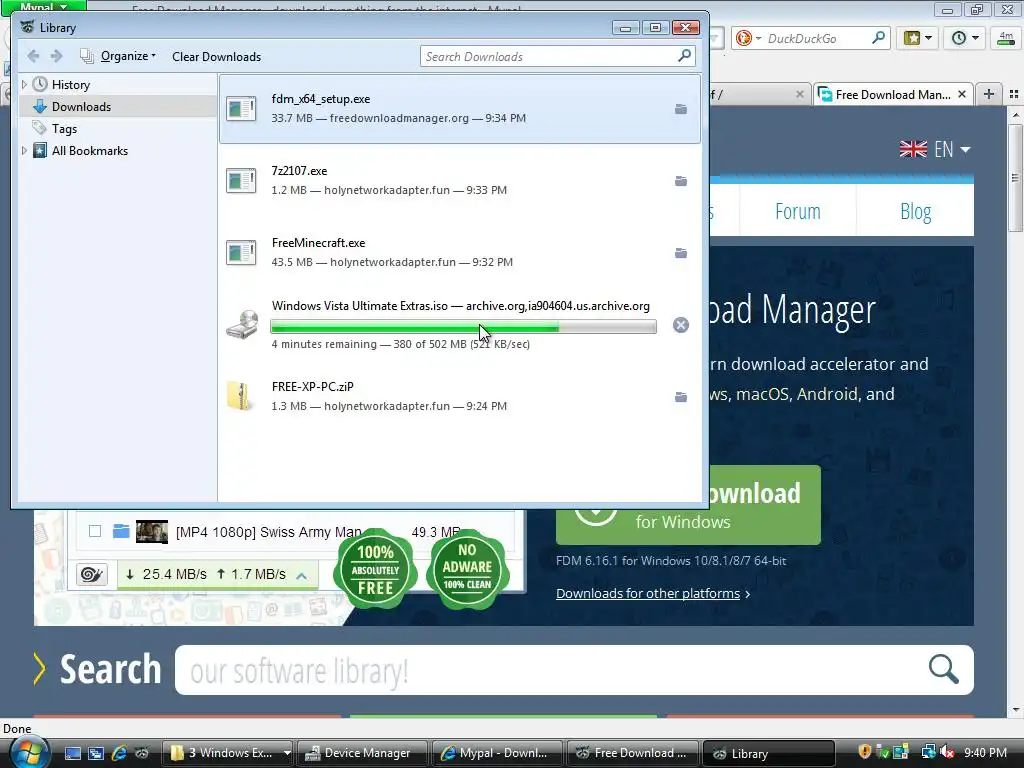Screen dimensions: 1024x768
Task: Open containing folder for 7z2107.exe
Action: click(680, 181)
